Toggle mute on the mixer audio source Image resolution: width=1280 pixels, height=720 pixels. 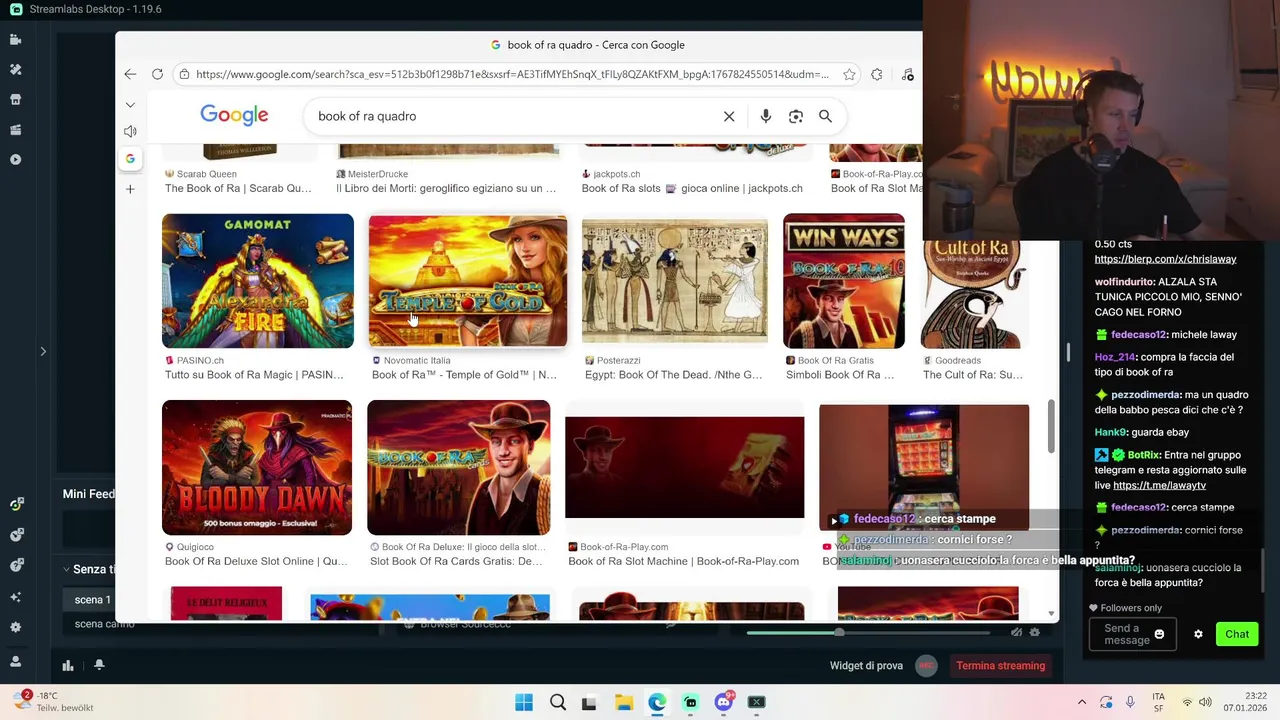(1016, 632)
